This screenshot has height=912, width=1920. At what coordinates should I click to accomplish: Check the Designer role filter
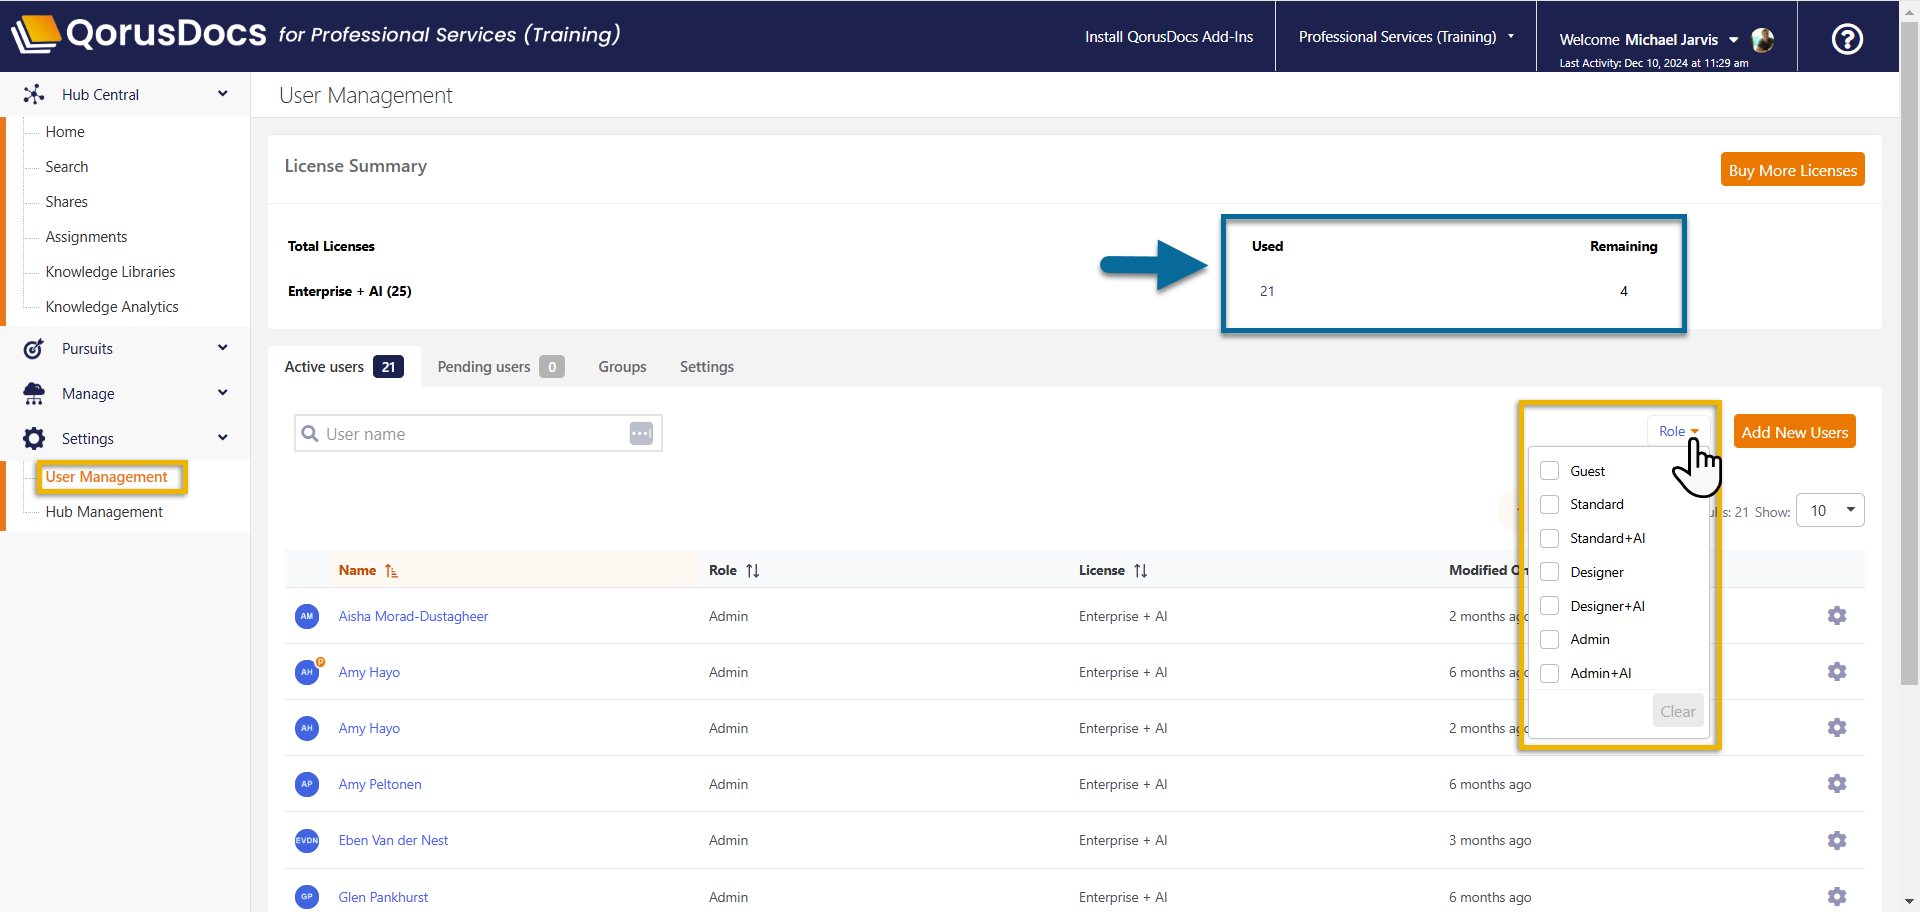1550,572
